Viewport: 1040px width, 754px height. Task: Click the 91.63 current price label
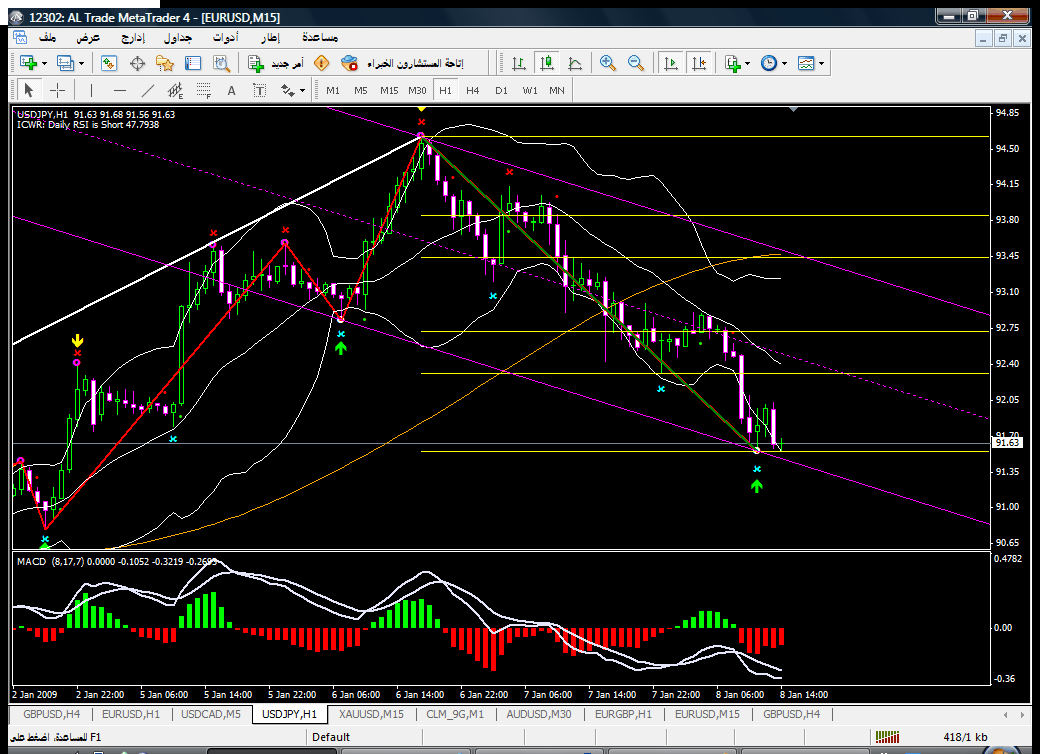click(x=1006, y=442)
